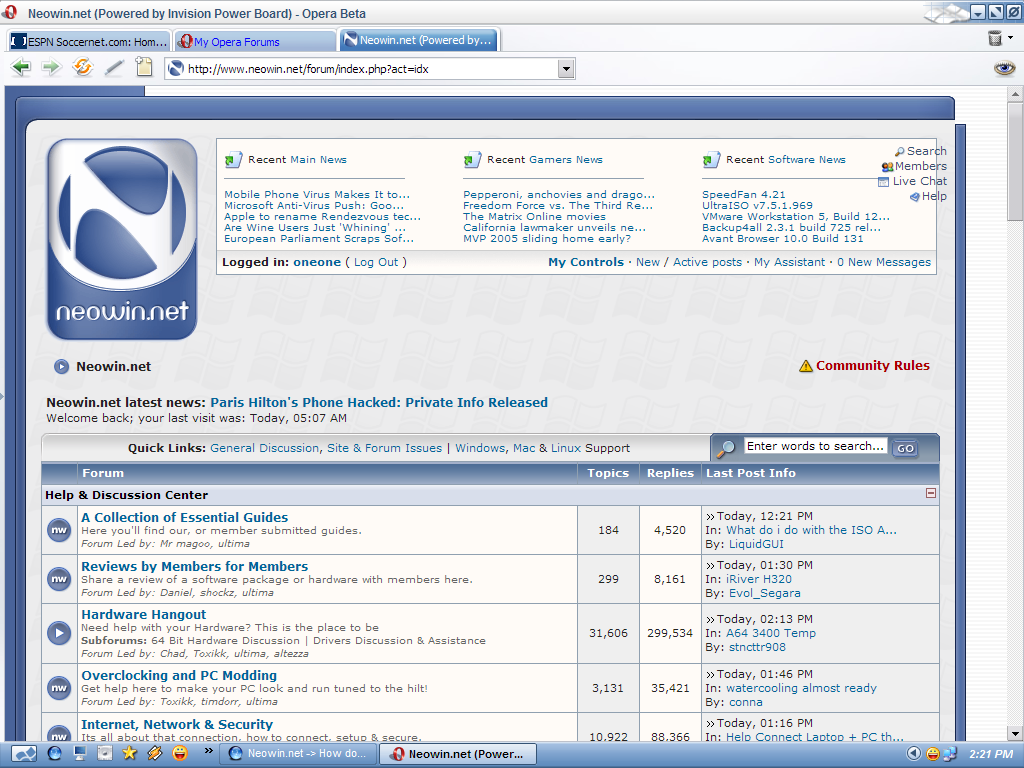Click the Recent Gamers News icon
This screenshot has height=768, width=1024.
point(471,160)
